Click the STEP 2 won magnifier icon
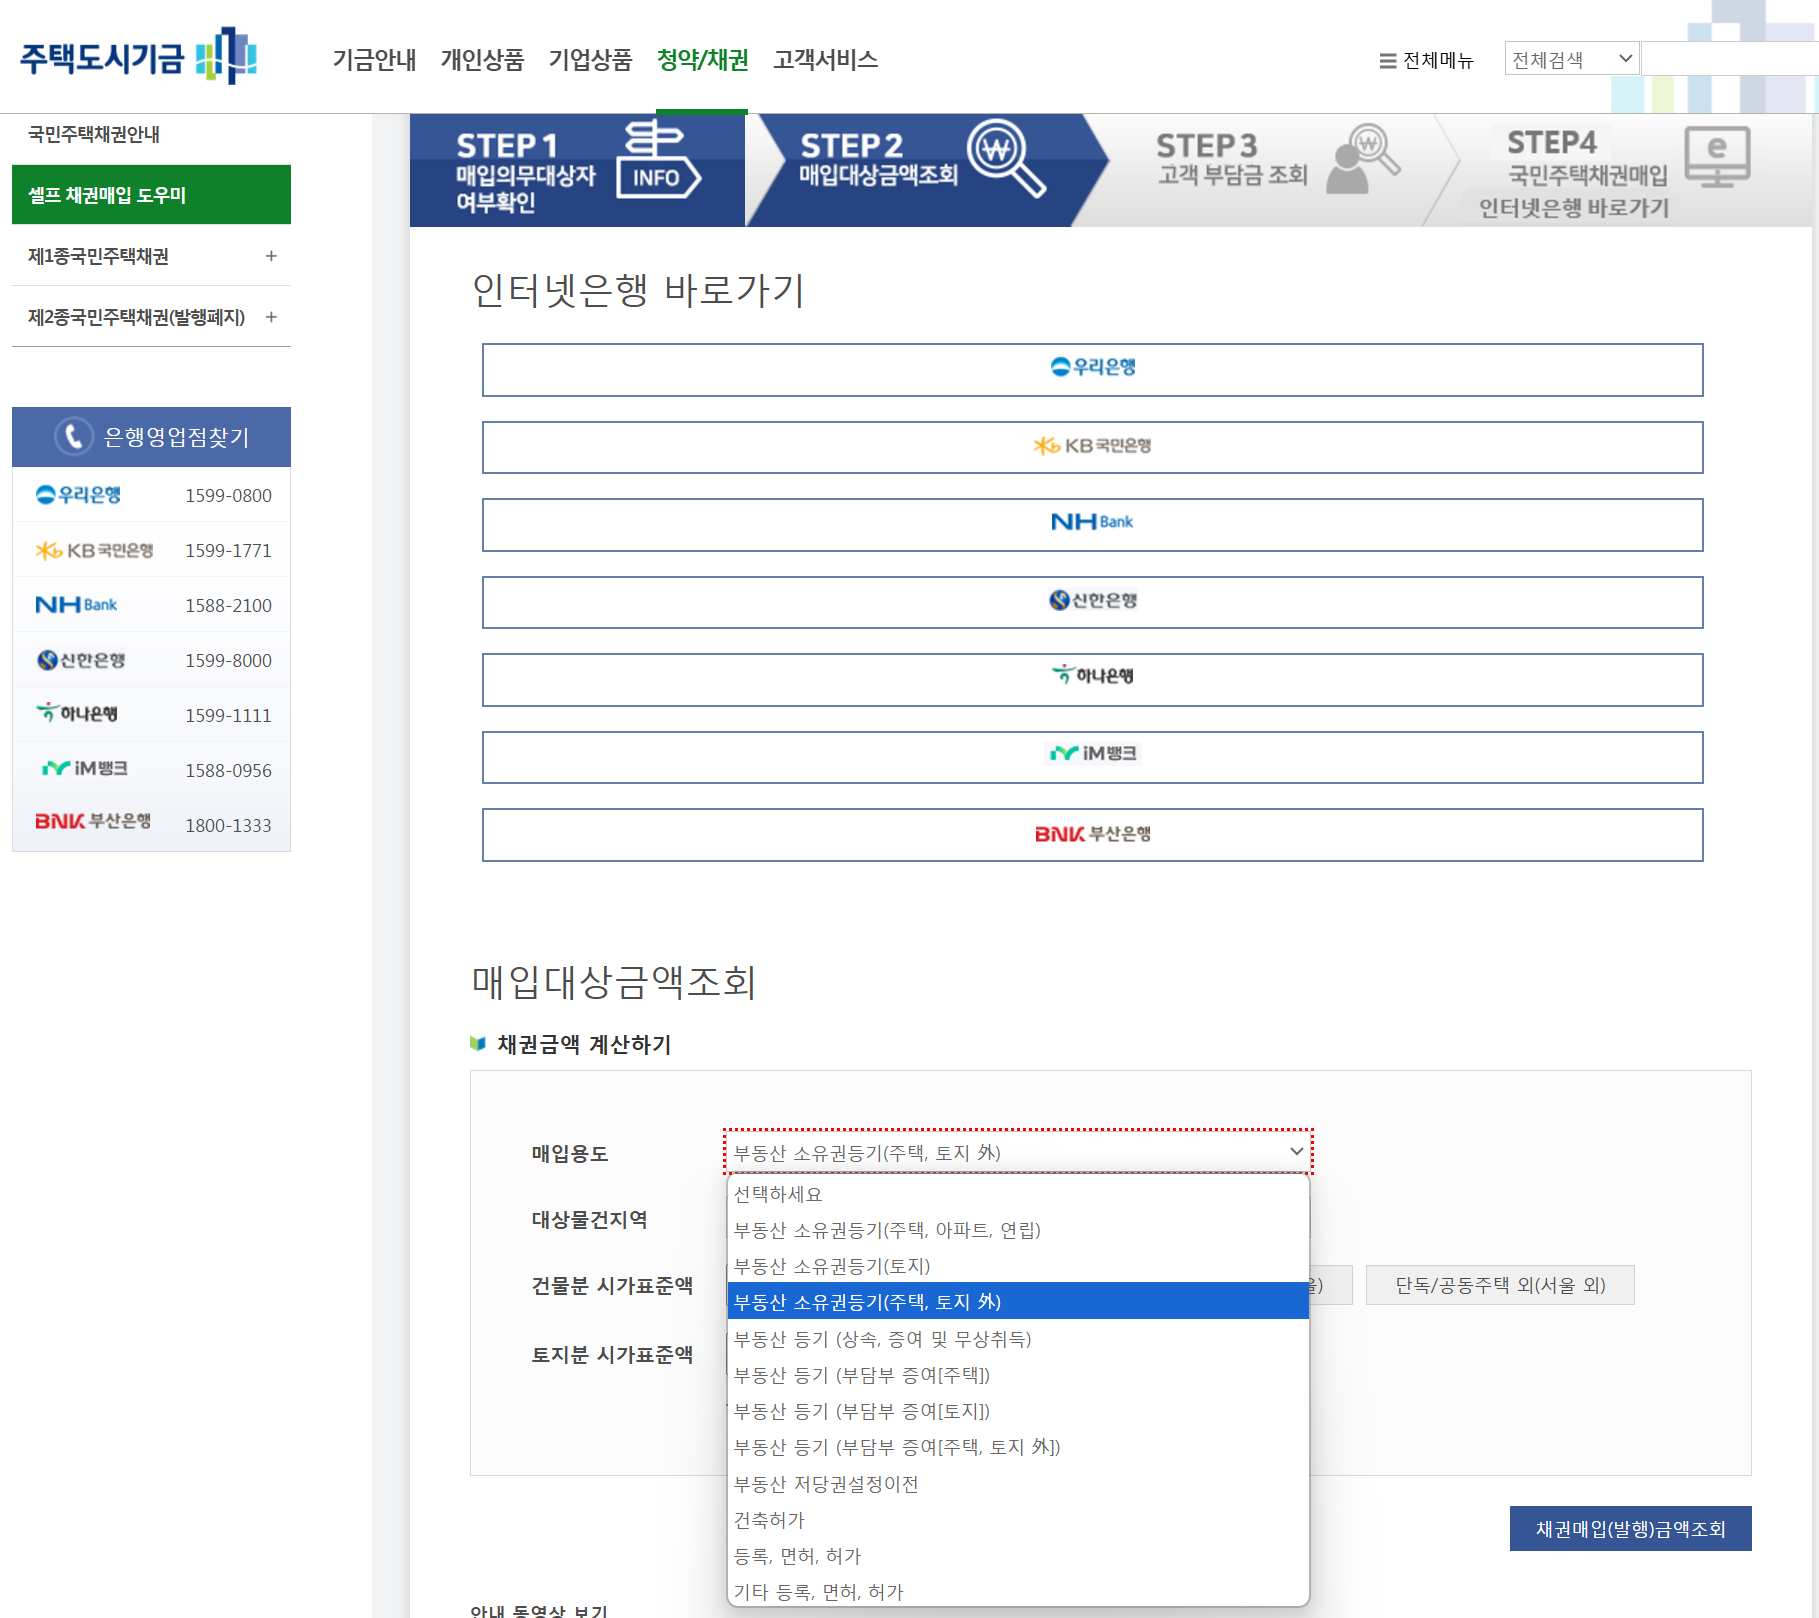Image resolution: width=1819 pixels, height=1618 pixels. point(1006,158)
